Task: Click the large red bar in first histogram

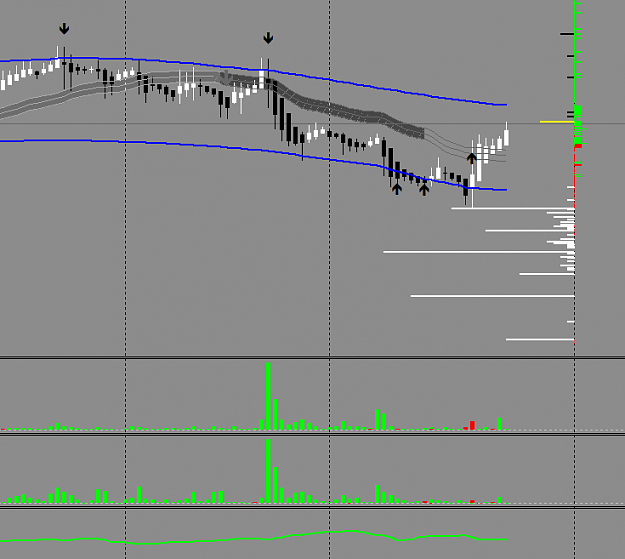Action: 472,425
